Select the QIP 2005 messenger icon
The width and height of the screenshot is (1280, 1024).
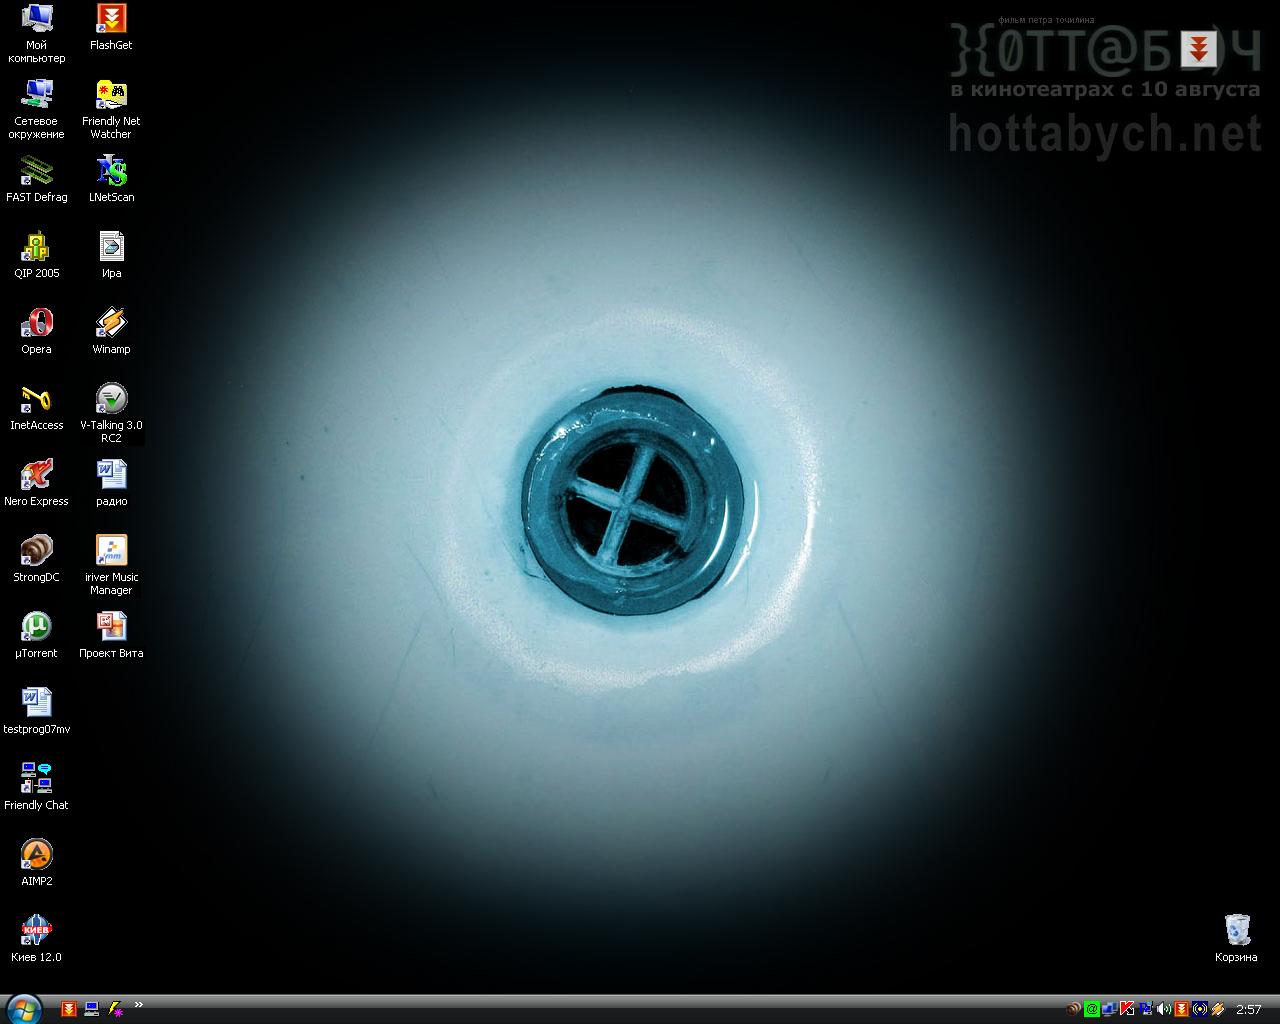pyautogui.click(x=36, y=248)
